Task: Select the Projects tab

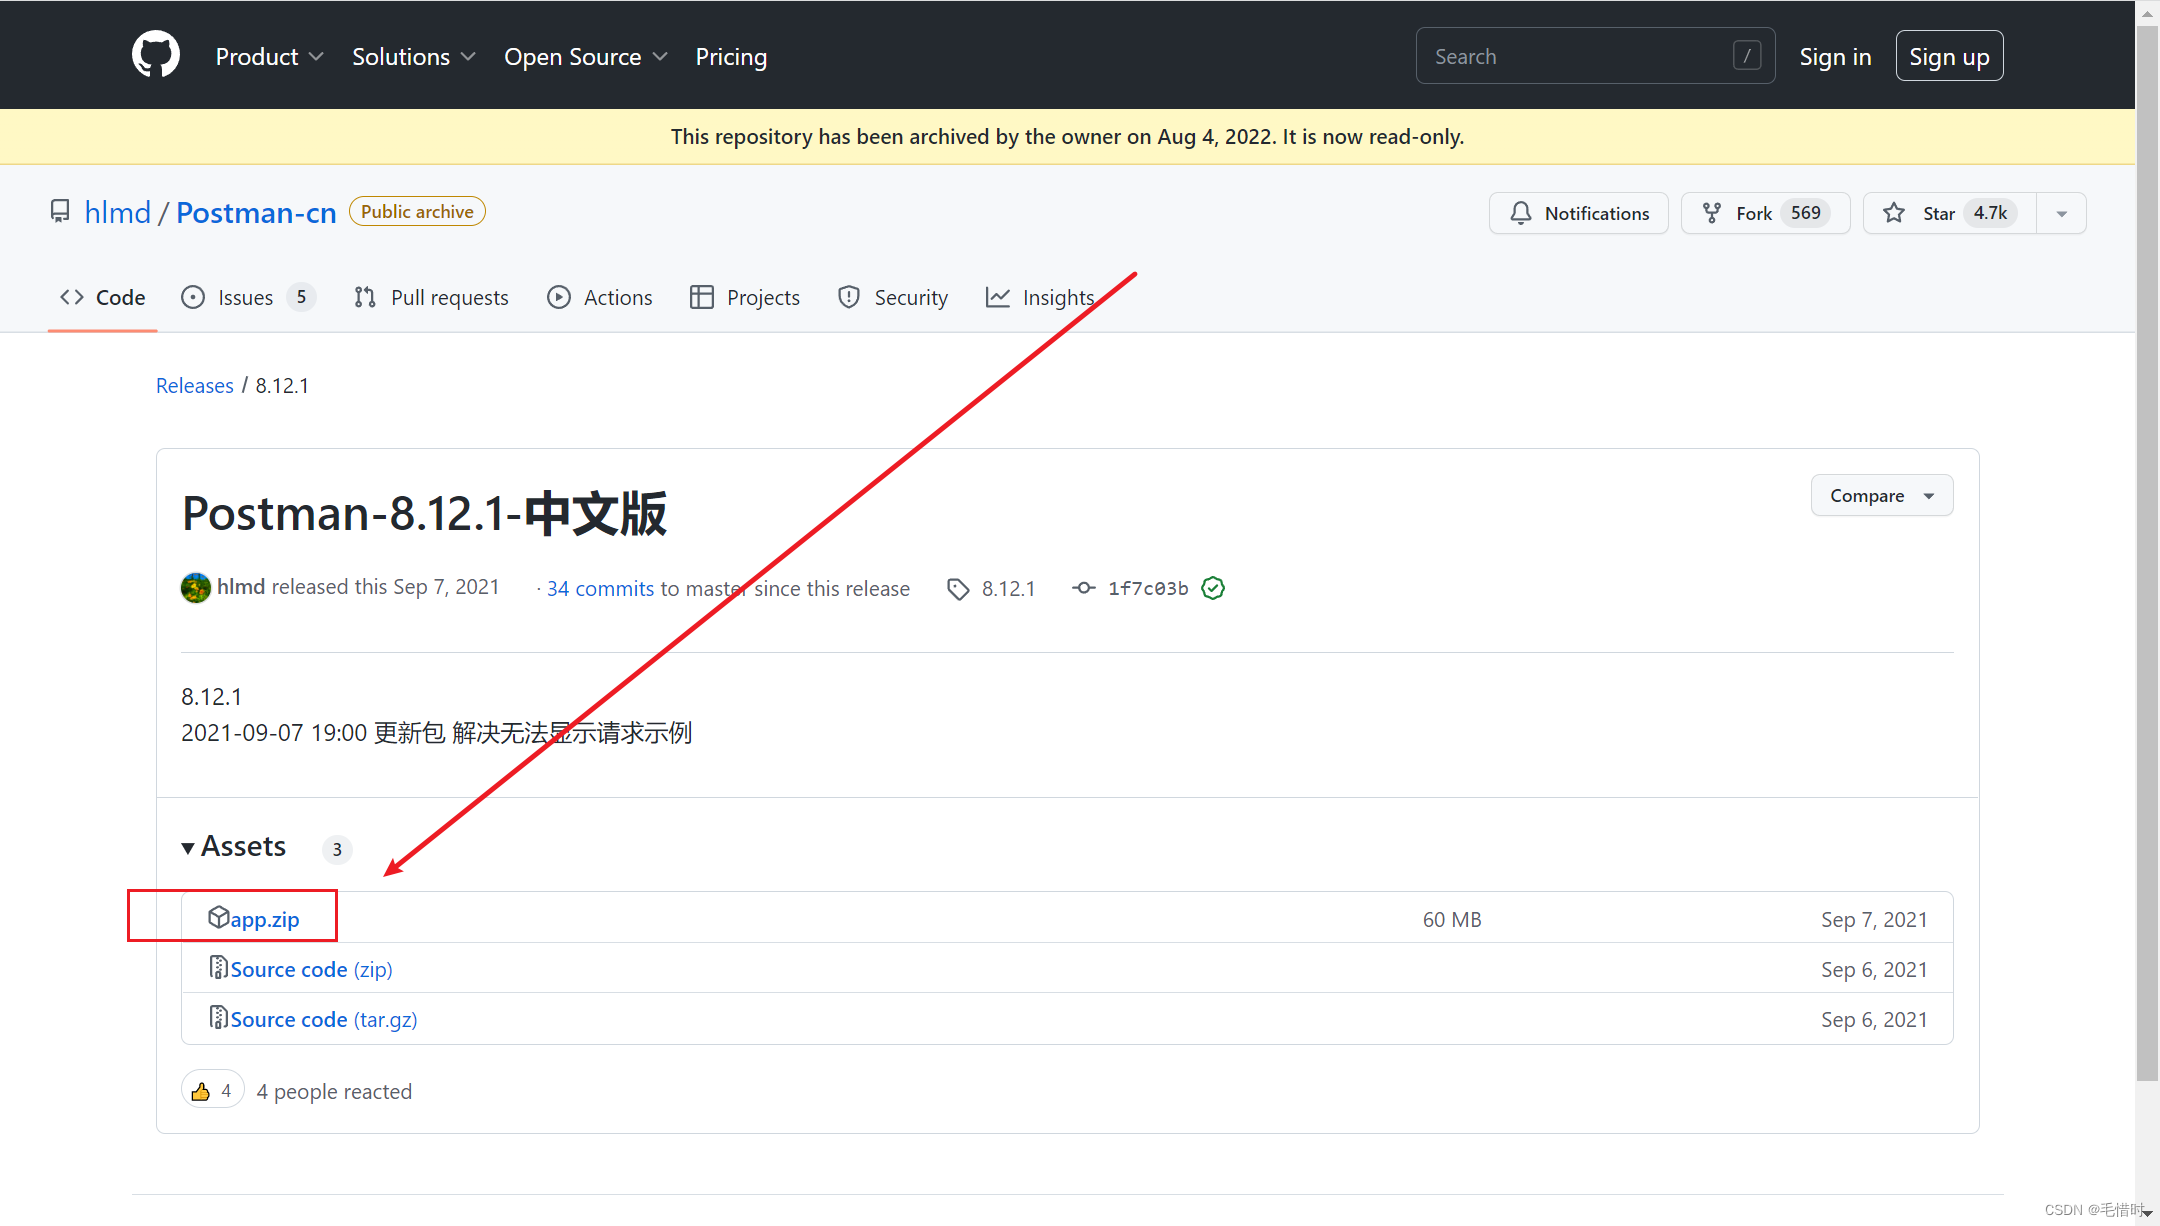Action: (x=763, y=297)
